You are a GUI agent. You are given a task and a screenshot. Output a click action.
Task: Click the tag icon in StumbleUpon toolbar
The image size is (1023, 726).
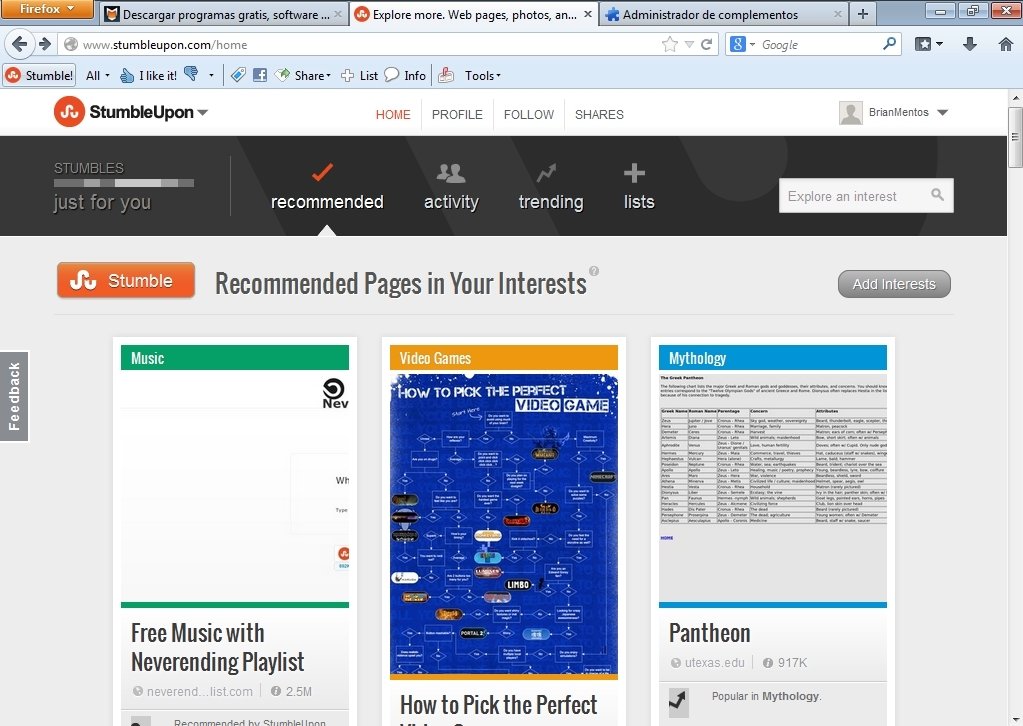coord(238,75)
